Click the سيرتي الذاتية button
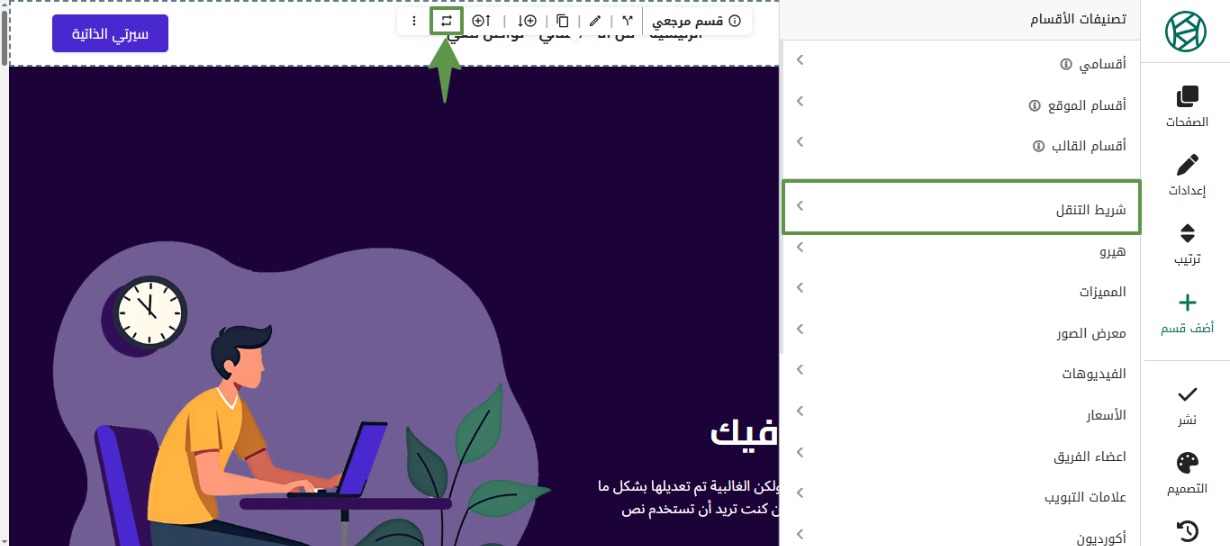 (x=110, y=33)
